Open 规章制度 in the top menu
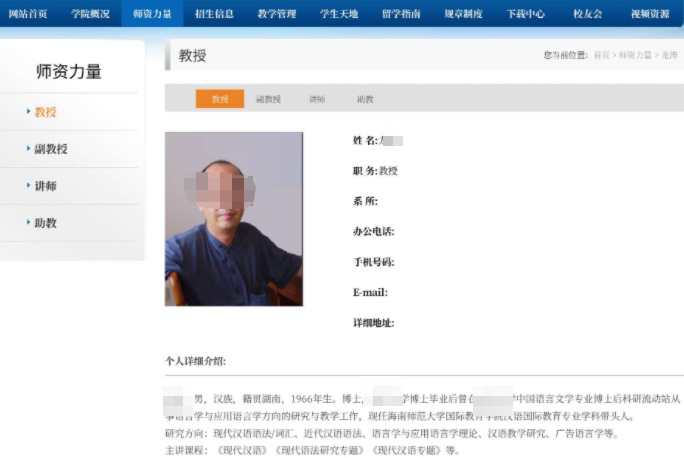 463,14
